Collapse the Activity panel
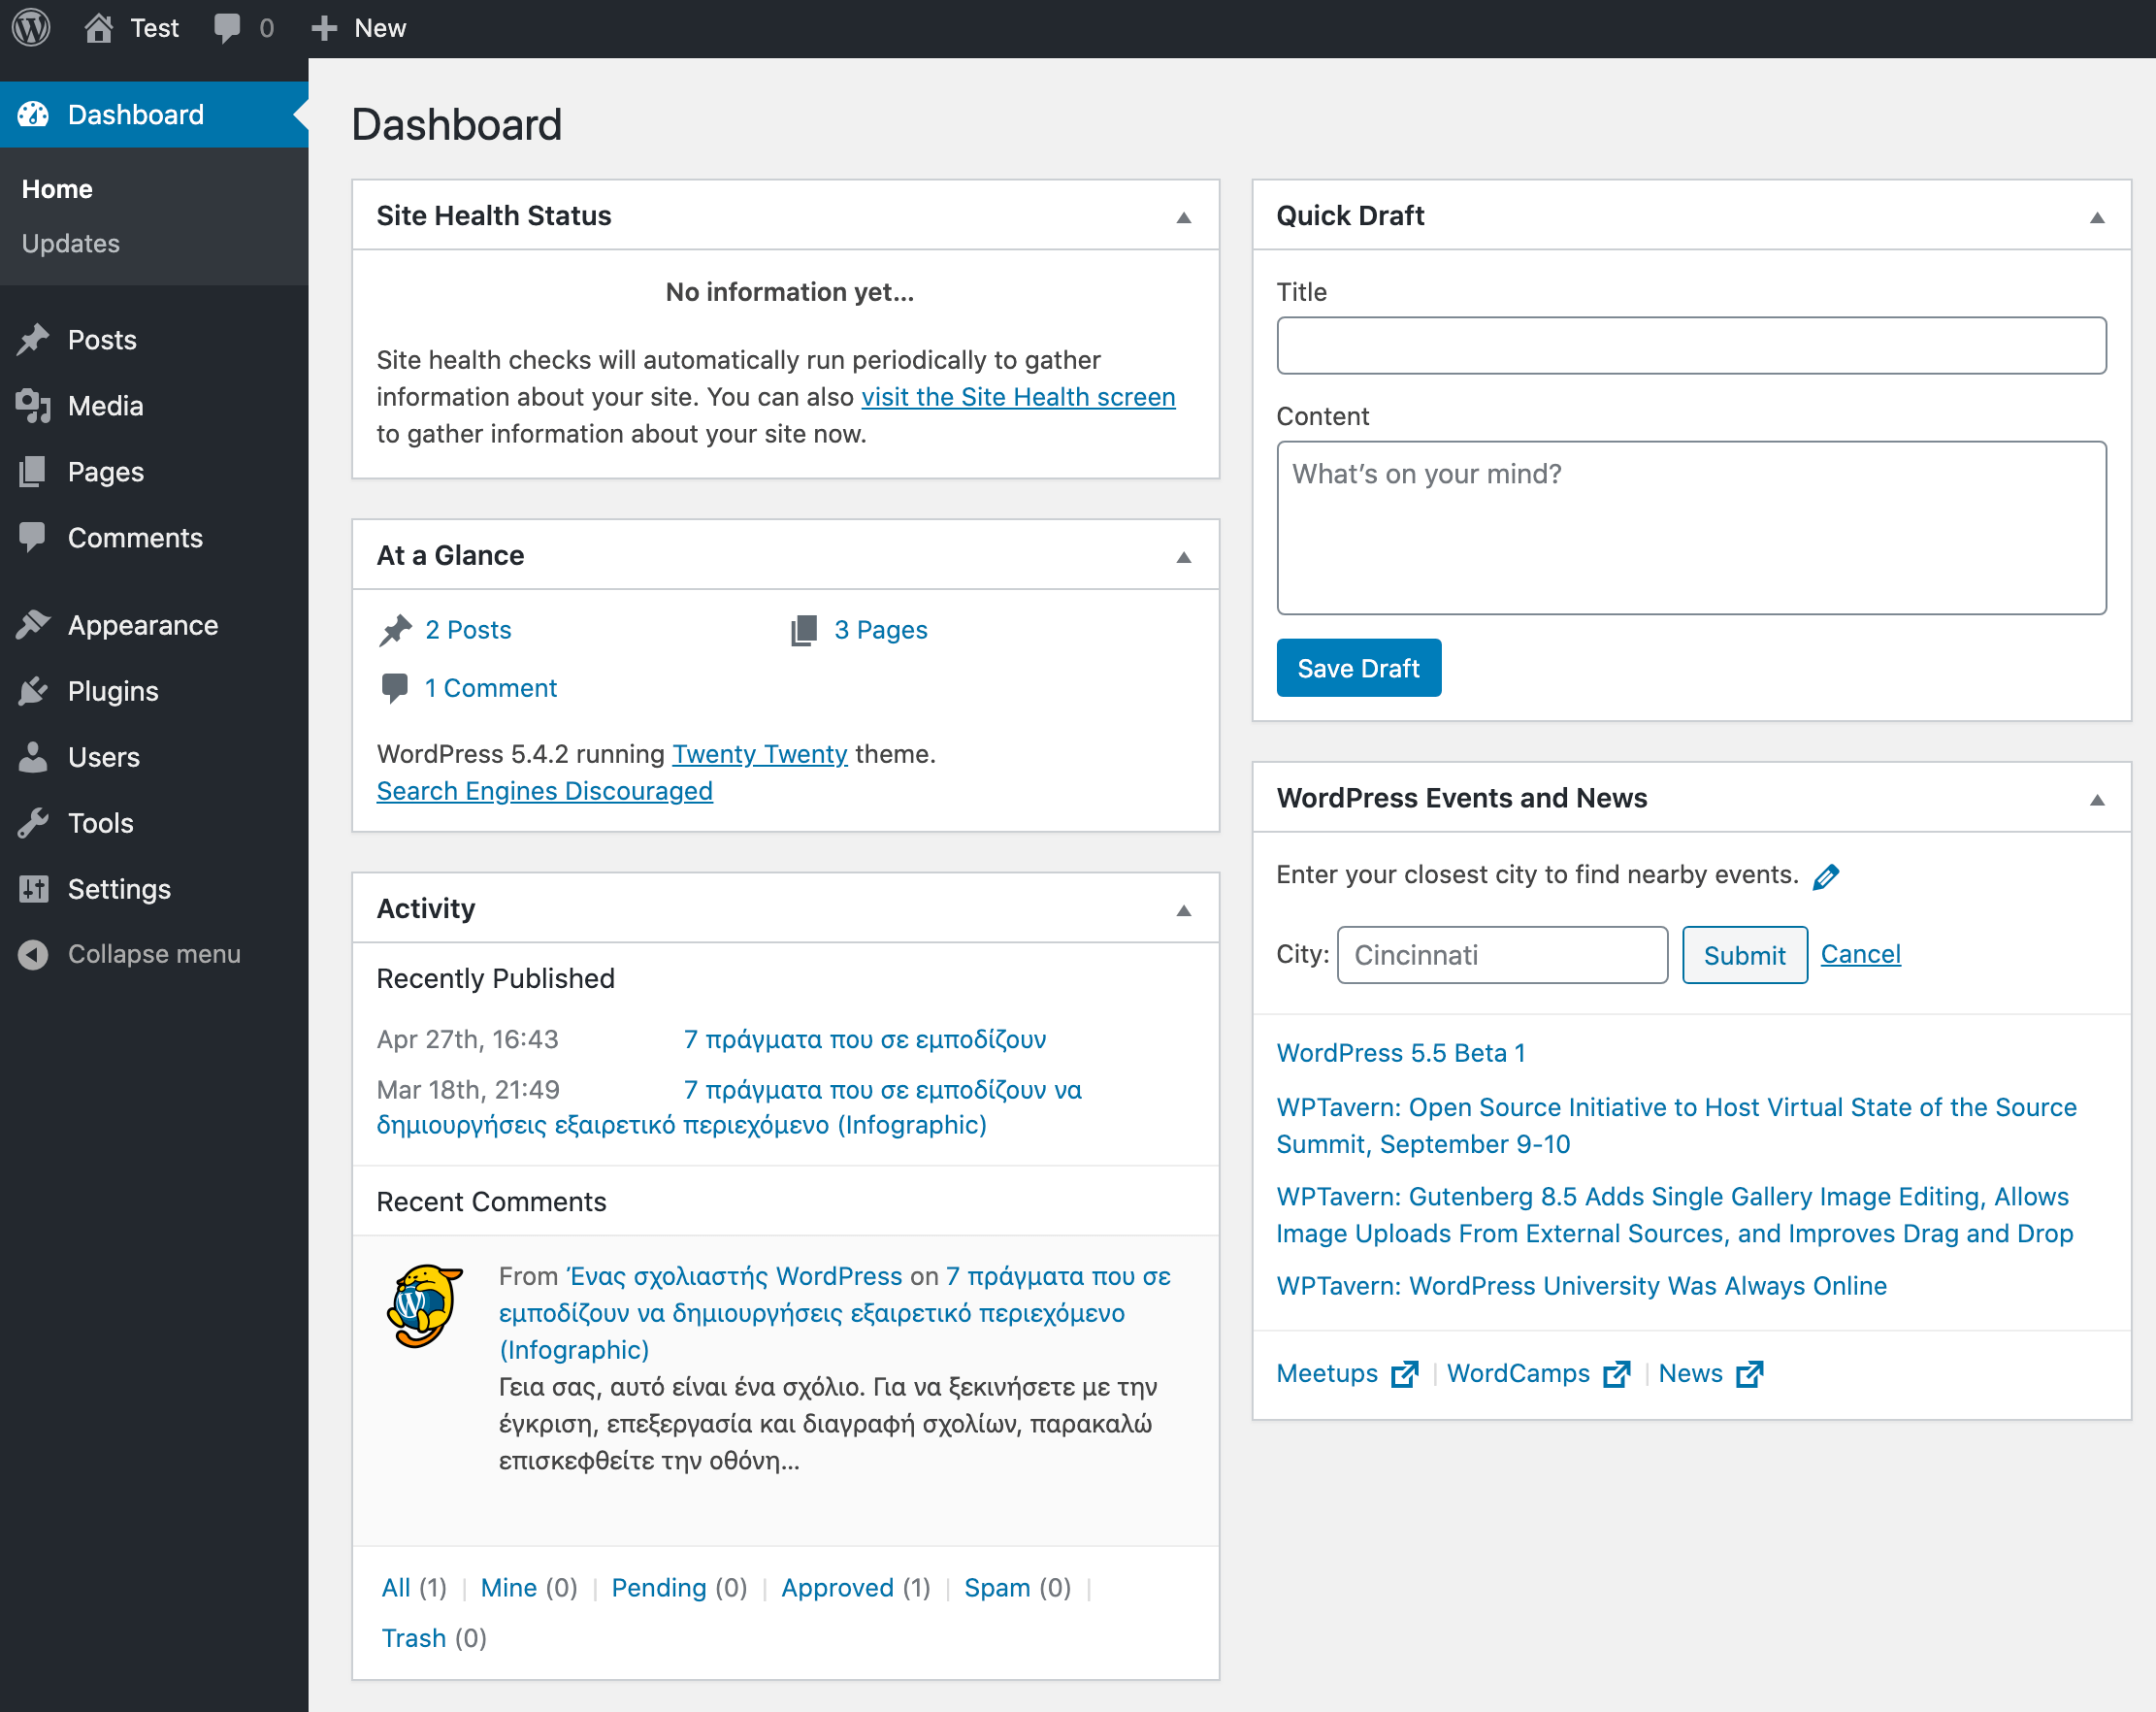The width and height of the screenshot is (2156, 1712). point(1184,910)
